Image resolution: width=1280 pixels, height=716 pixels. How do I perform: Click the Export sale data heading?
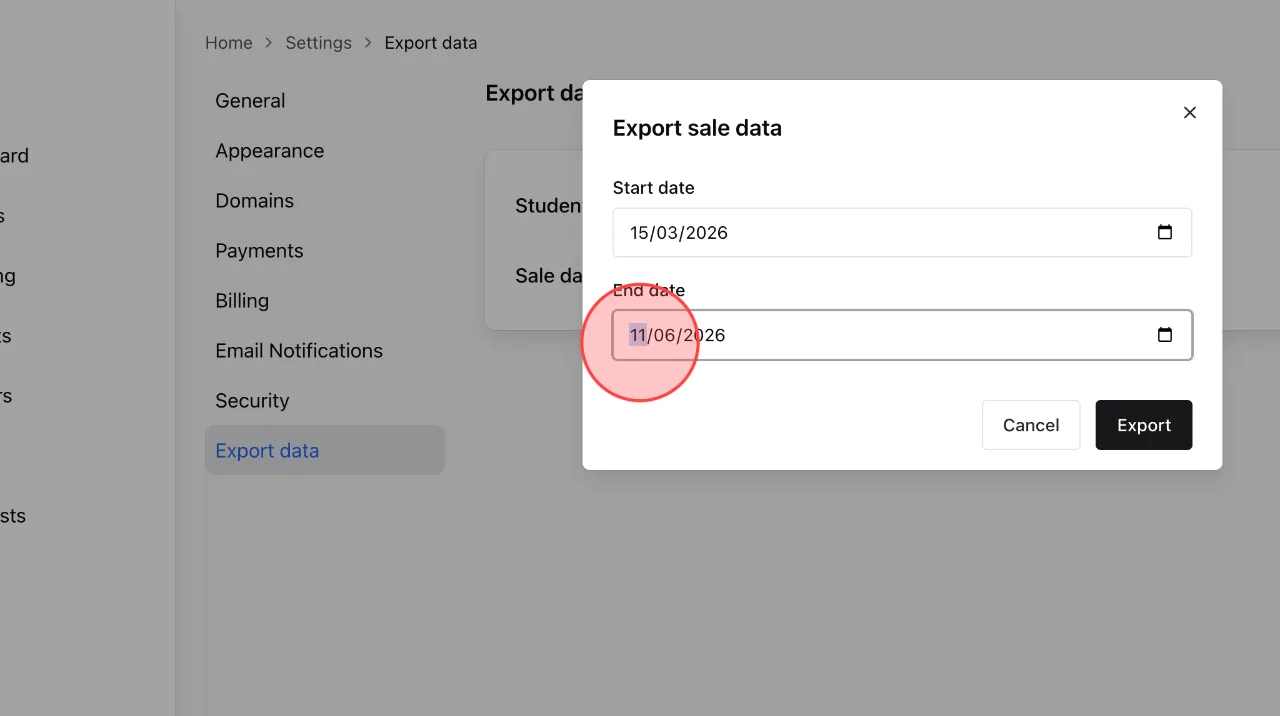coord(697,128)
